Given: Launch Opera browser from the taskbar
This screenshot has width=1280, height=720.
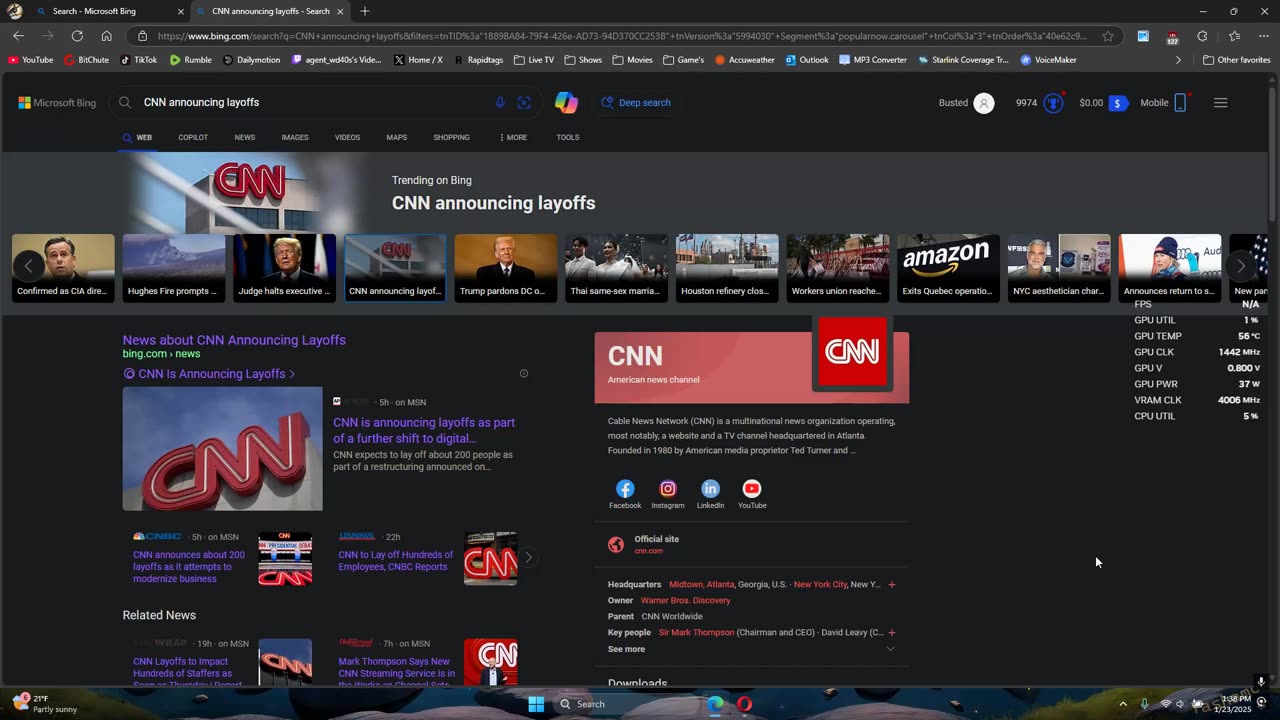Looking at the screenshot, I should [x=744, y=704].
